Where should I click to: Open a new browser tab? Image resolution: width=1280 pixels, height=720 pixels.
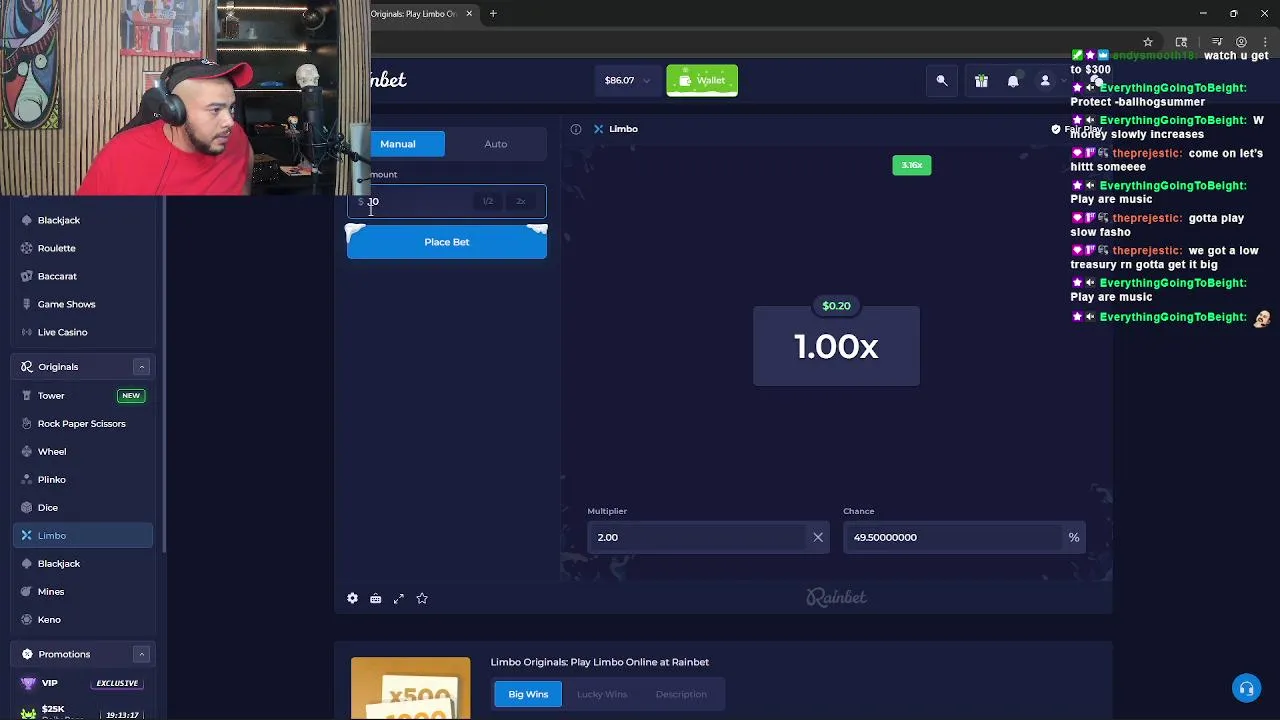point(493,14)
